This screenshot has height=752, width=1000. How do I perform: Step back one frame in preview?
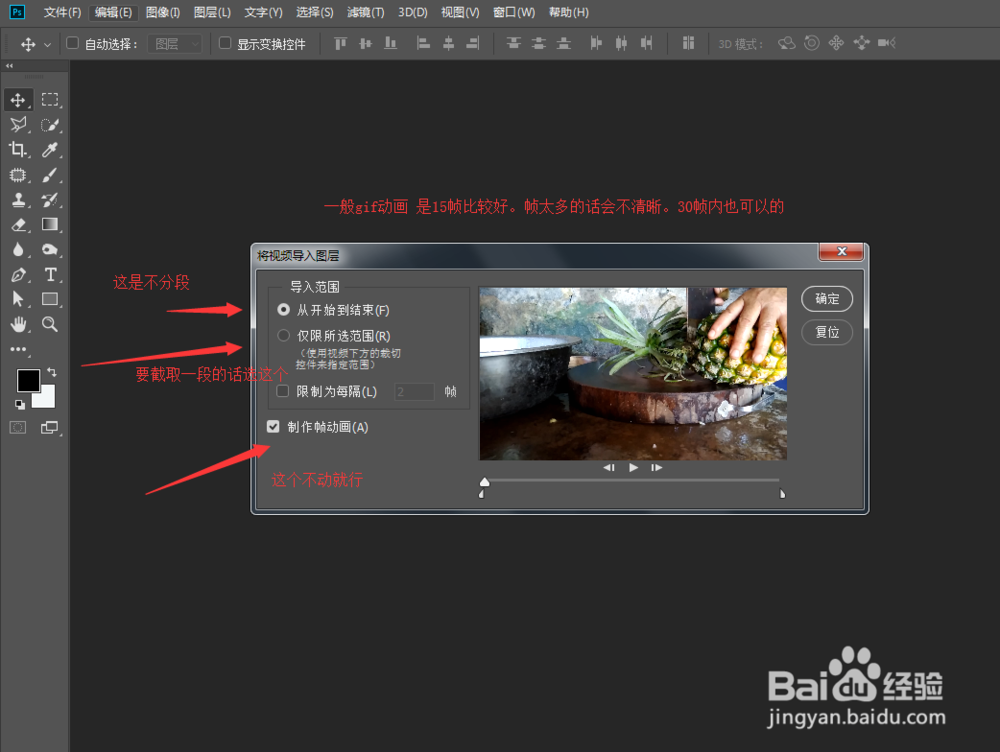609,468
